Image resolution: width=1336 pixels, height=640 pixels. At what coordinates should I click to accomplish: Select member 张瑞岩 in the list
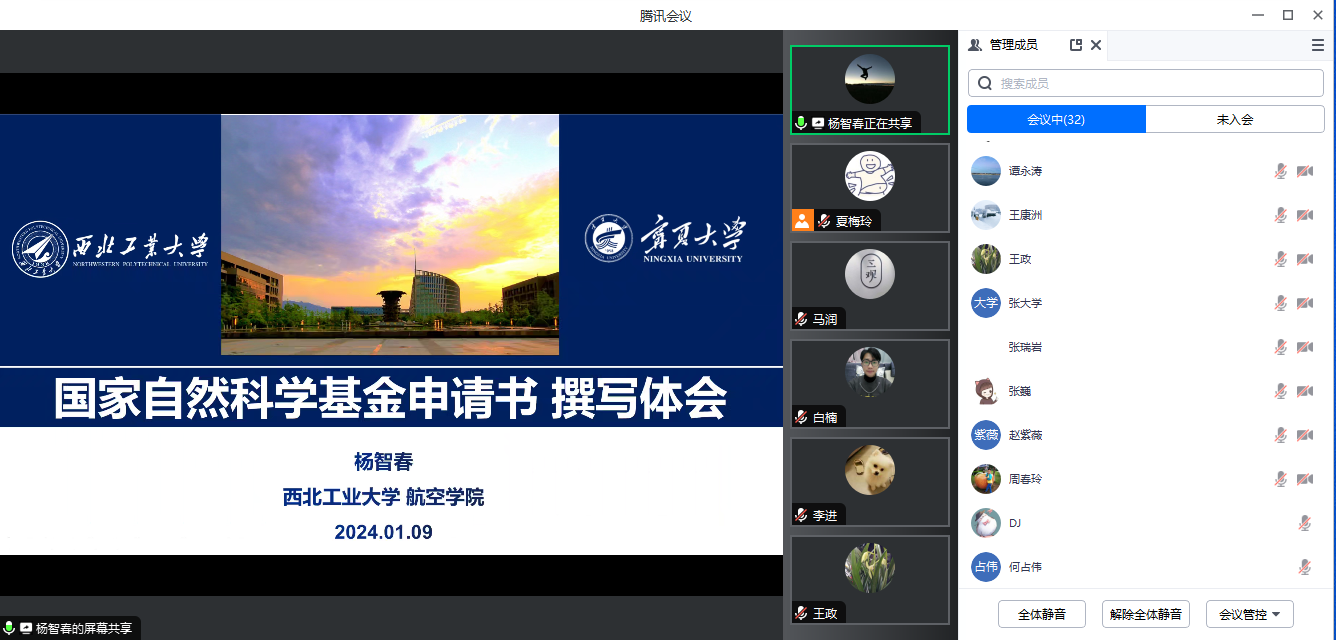1025,347
